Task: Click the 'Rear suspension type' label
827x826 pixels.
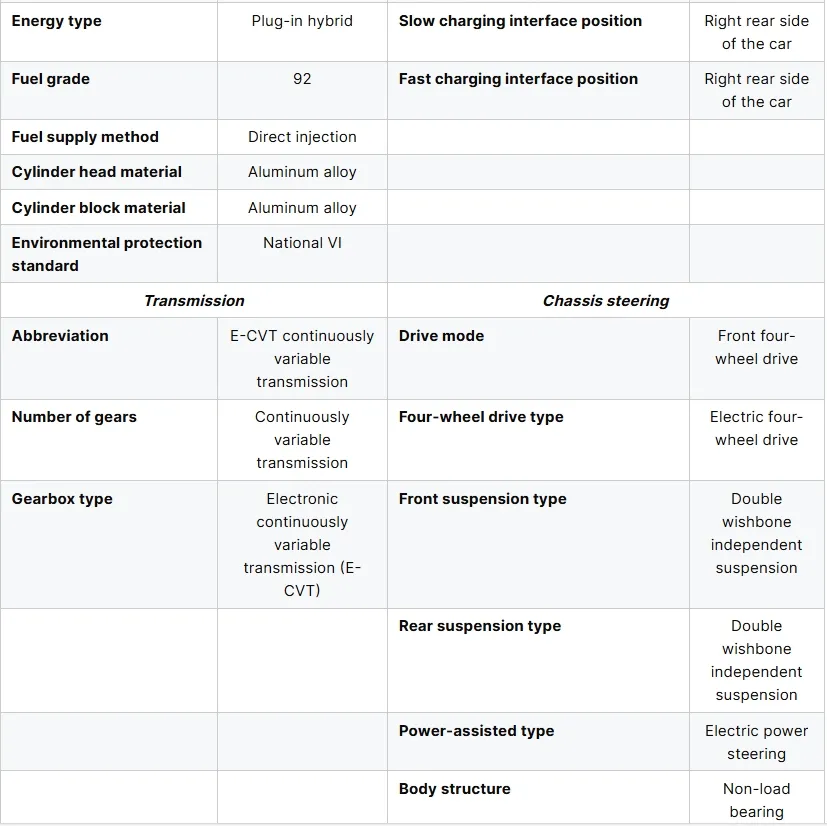Action: point(480,626)
